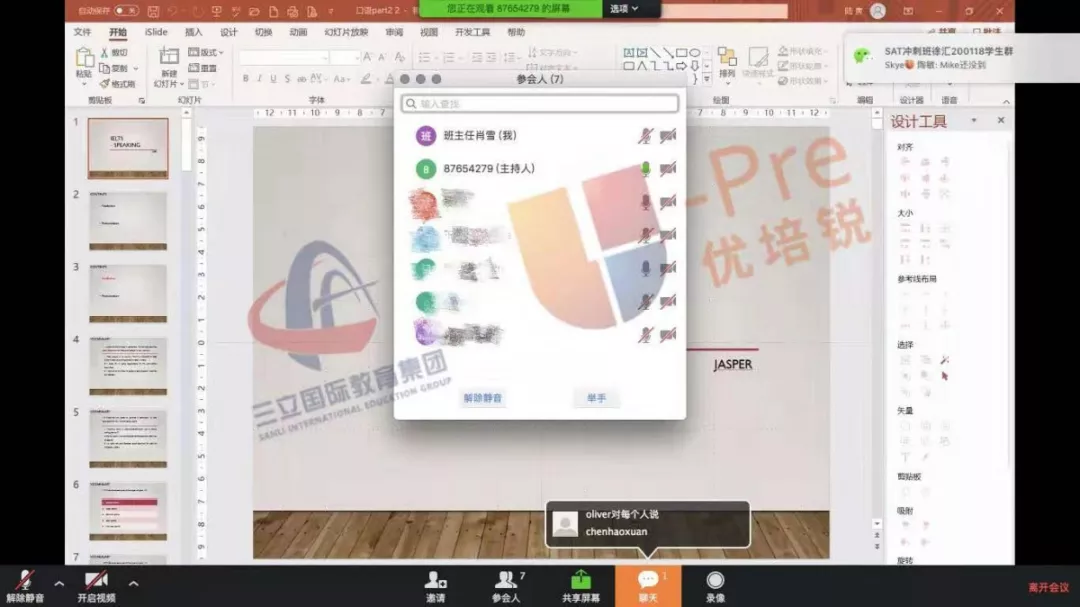Click the 举手 raise hand button
The image size is (1080, 607).
pos(596,398)
